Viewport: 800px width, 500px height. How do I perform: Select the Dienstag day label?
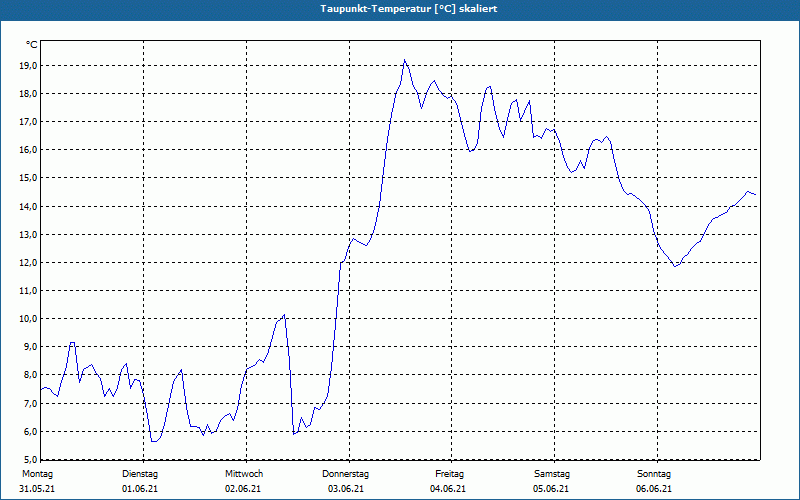[140, 474]
